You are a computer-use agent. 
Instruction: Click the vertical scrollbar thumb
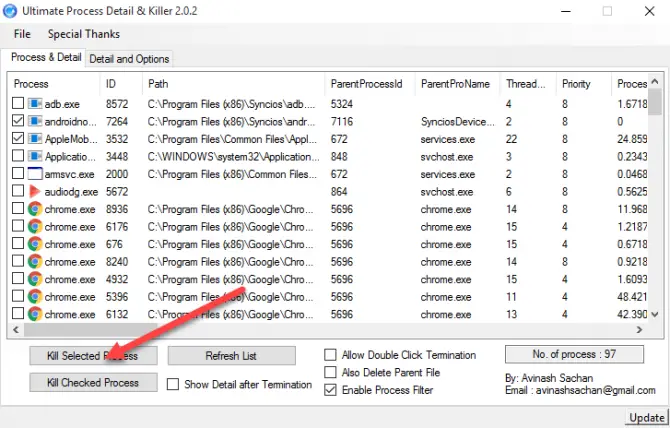(x=655, y=102)
